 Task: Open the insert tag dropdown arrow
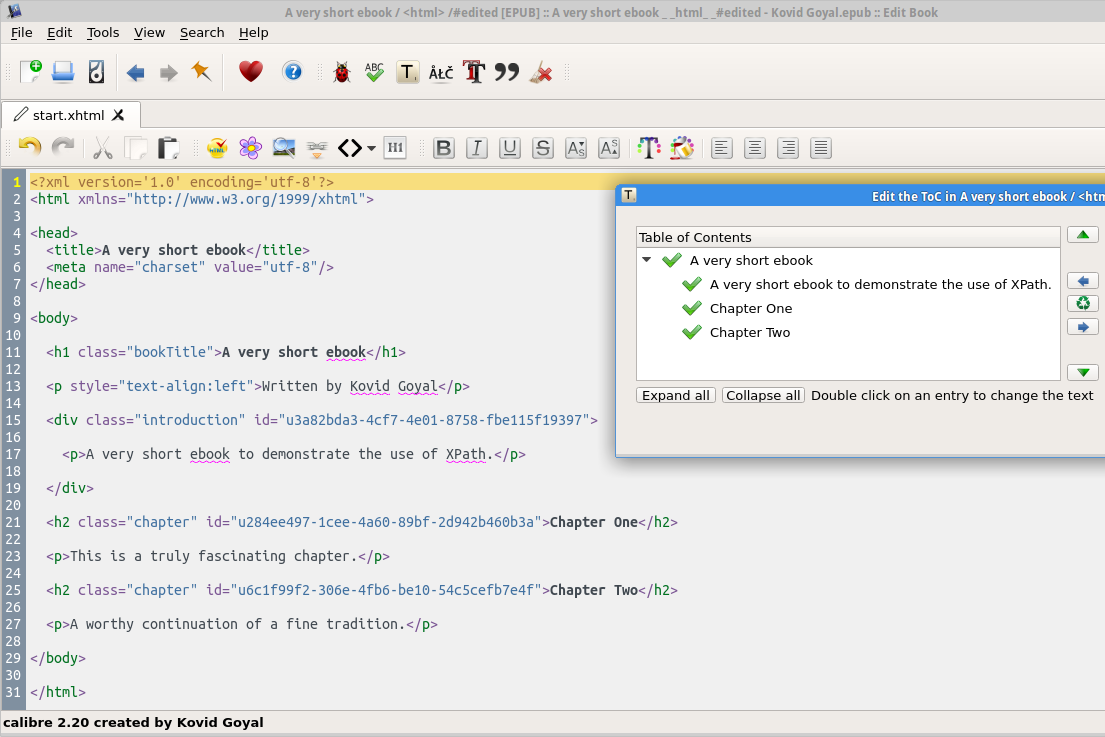[372, 149]
